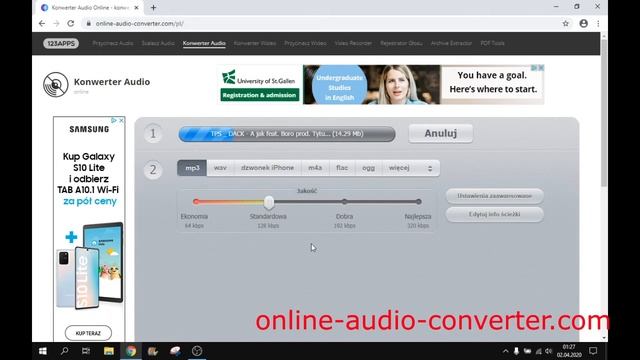
Task: Click the Konwerter Audio vinyl logo icon
Action: point(56,84)
